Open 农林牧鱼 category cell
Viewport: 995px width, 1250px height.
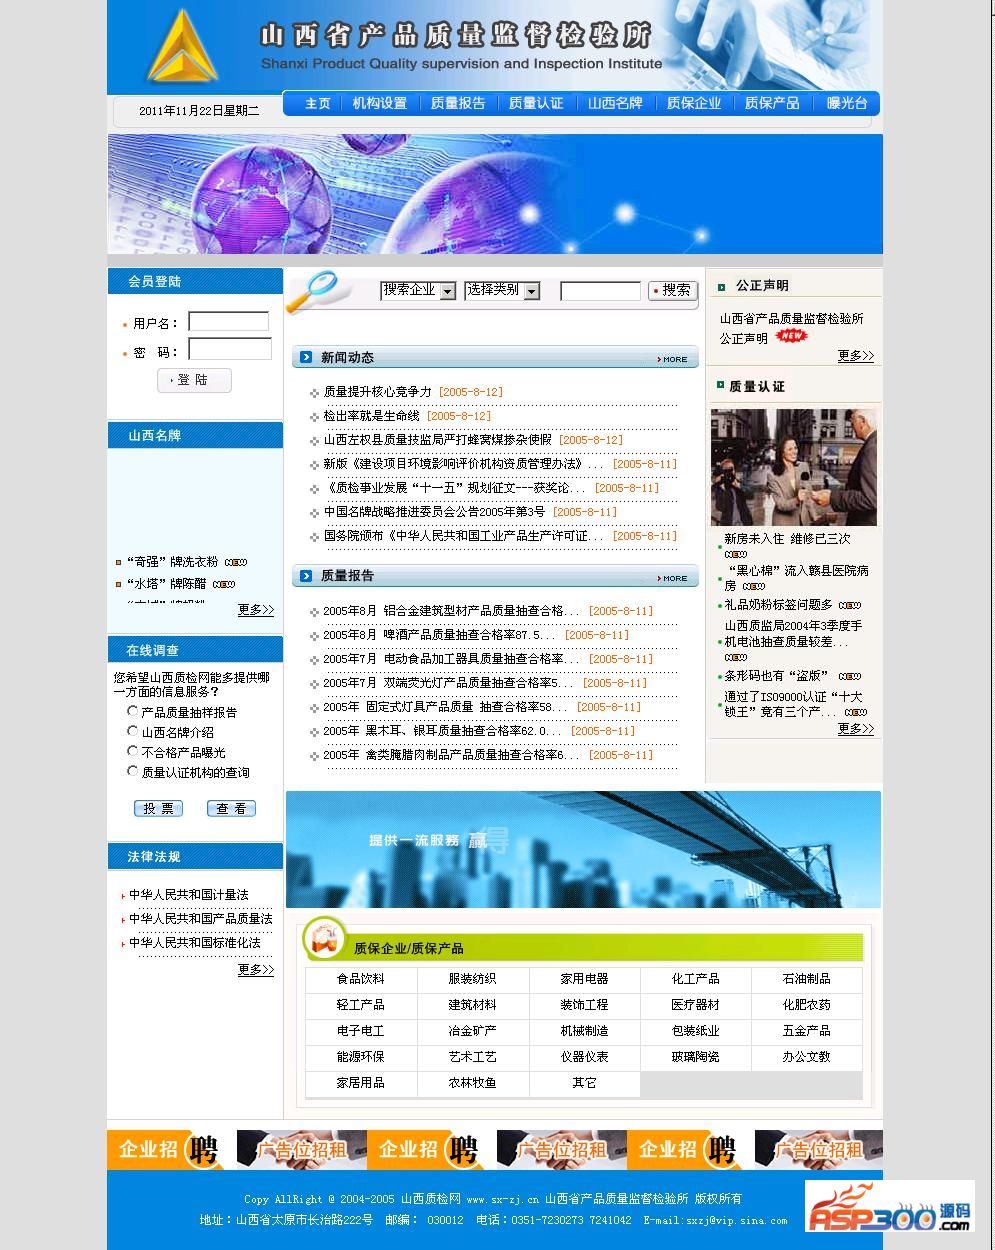click(472, 1083)
